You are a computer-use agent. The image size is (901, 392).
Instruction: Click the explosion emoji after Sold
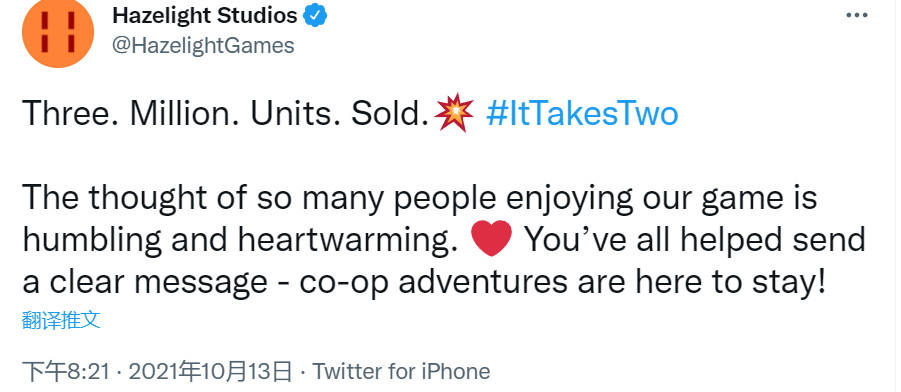click(x=454, y=112)
